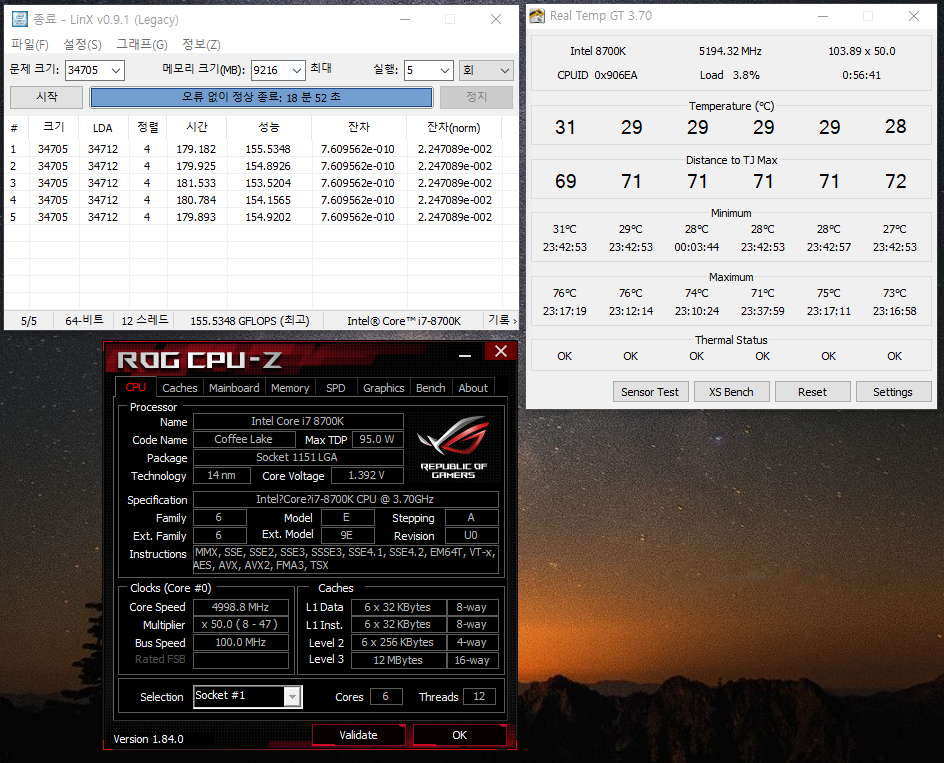This screenshot has width=944, height=763.
Task: Click the Multiplier field showing x 50.0
Action: (x=240, y=624)
